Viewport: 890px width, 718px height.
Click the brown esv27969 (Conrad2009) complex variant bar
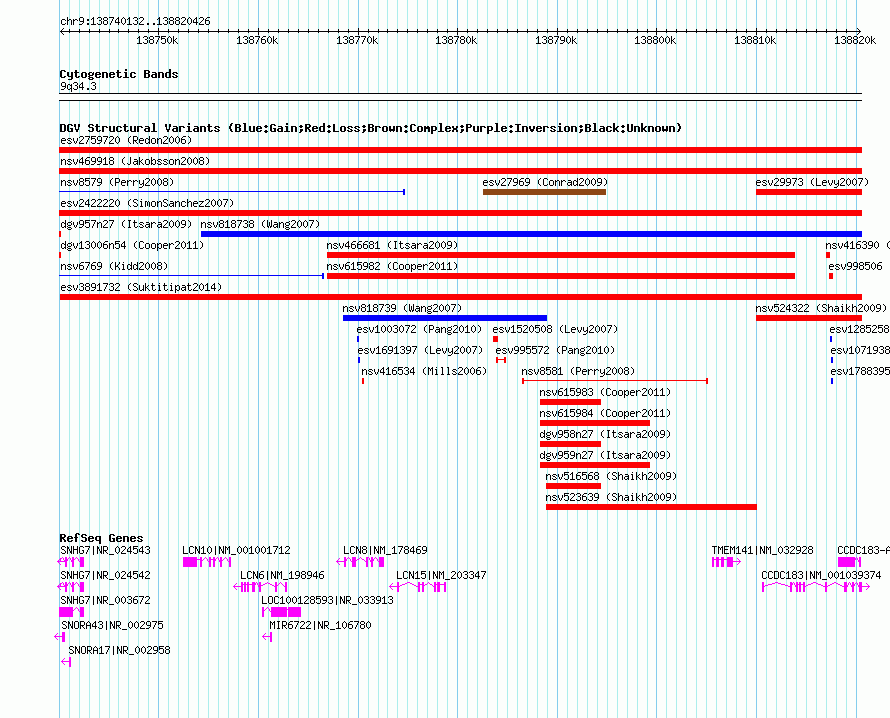click(544, 192)
